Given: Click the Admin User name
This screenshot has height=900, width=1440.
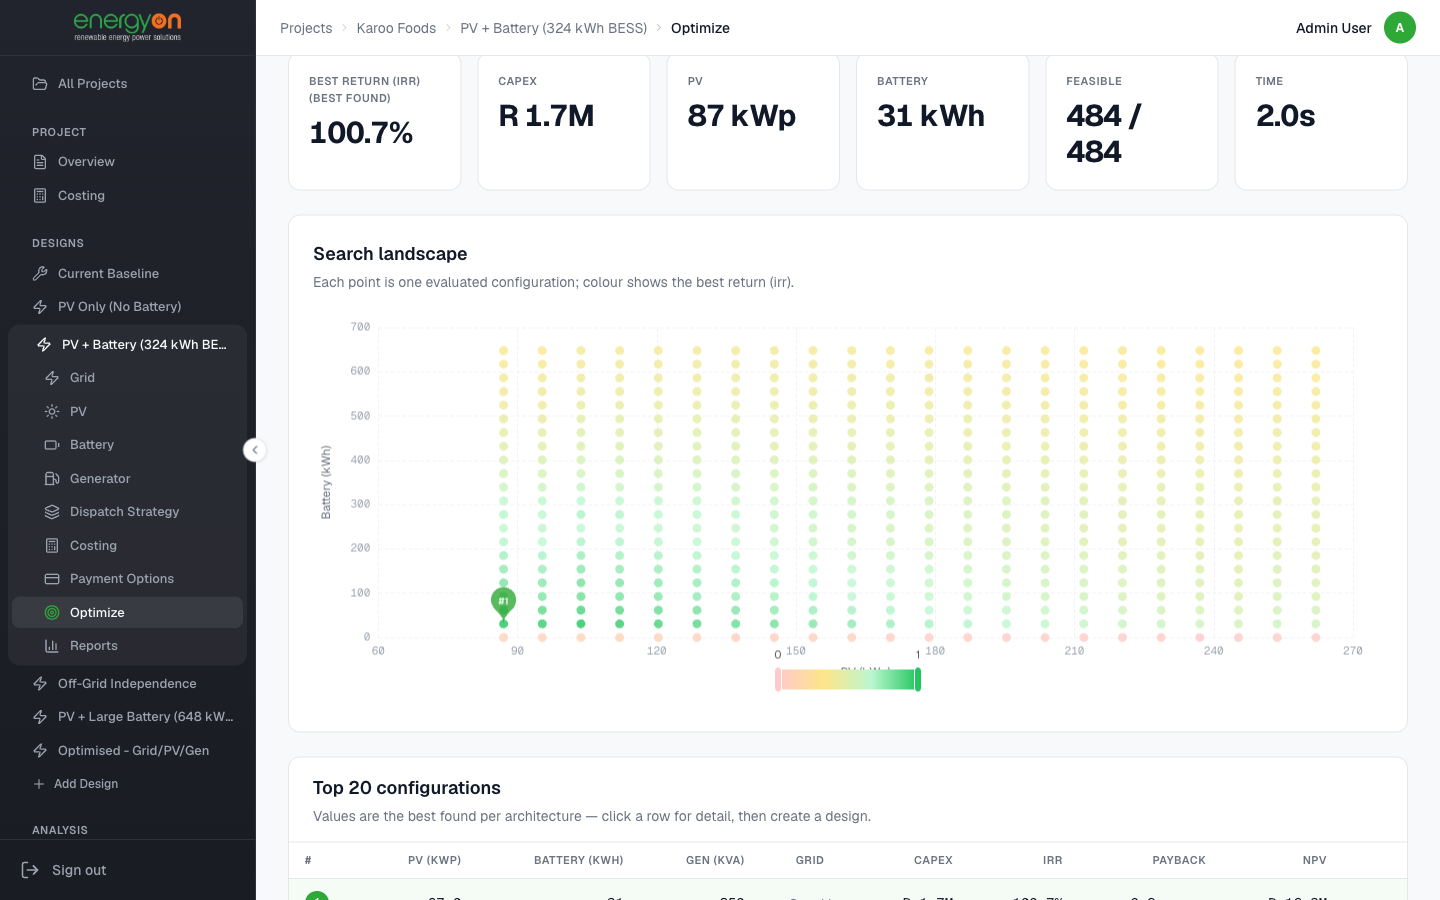Looking at the screenshot, I should (x=1333, y=28).
